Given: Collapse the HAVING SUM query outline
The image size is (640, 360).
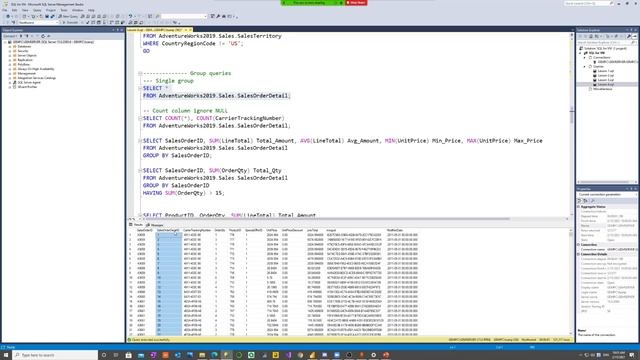Looking at the screenshot, I should [140, 171].
